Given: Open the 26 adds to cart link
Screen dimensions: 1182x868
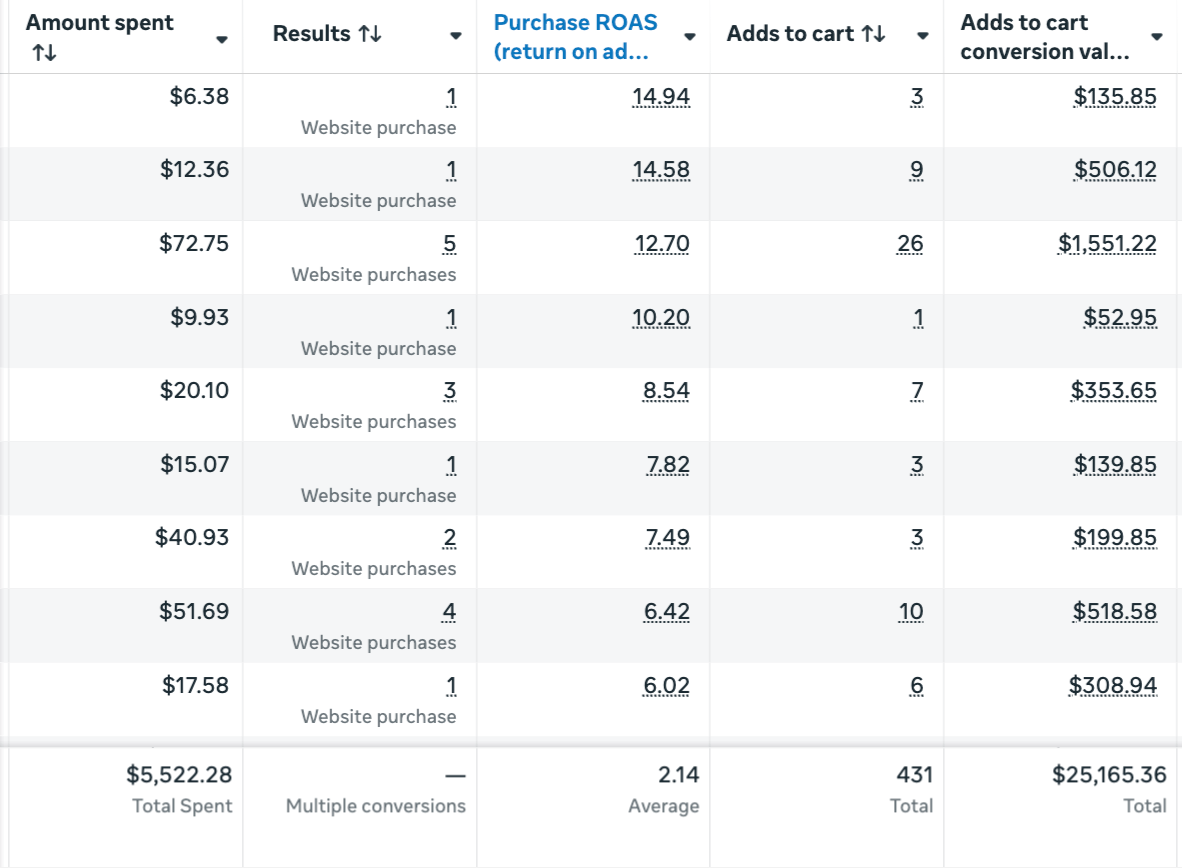Looking at the screenshot, I should [x=910, y=244].
